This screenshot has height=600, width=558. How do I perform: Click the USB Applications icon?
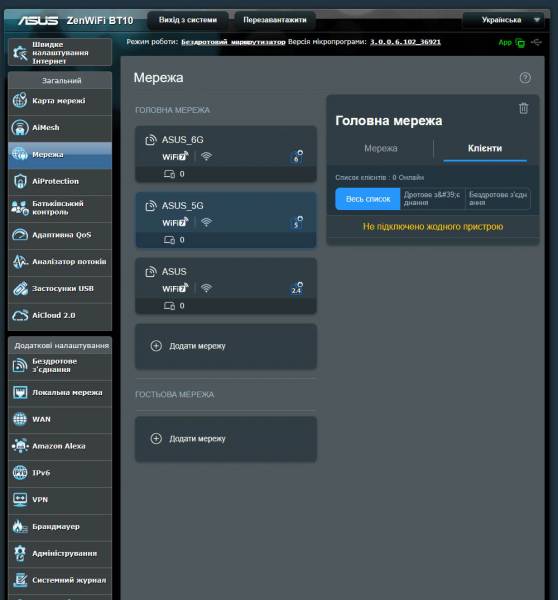[20, 289]
